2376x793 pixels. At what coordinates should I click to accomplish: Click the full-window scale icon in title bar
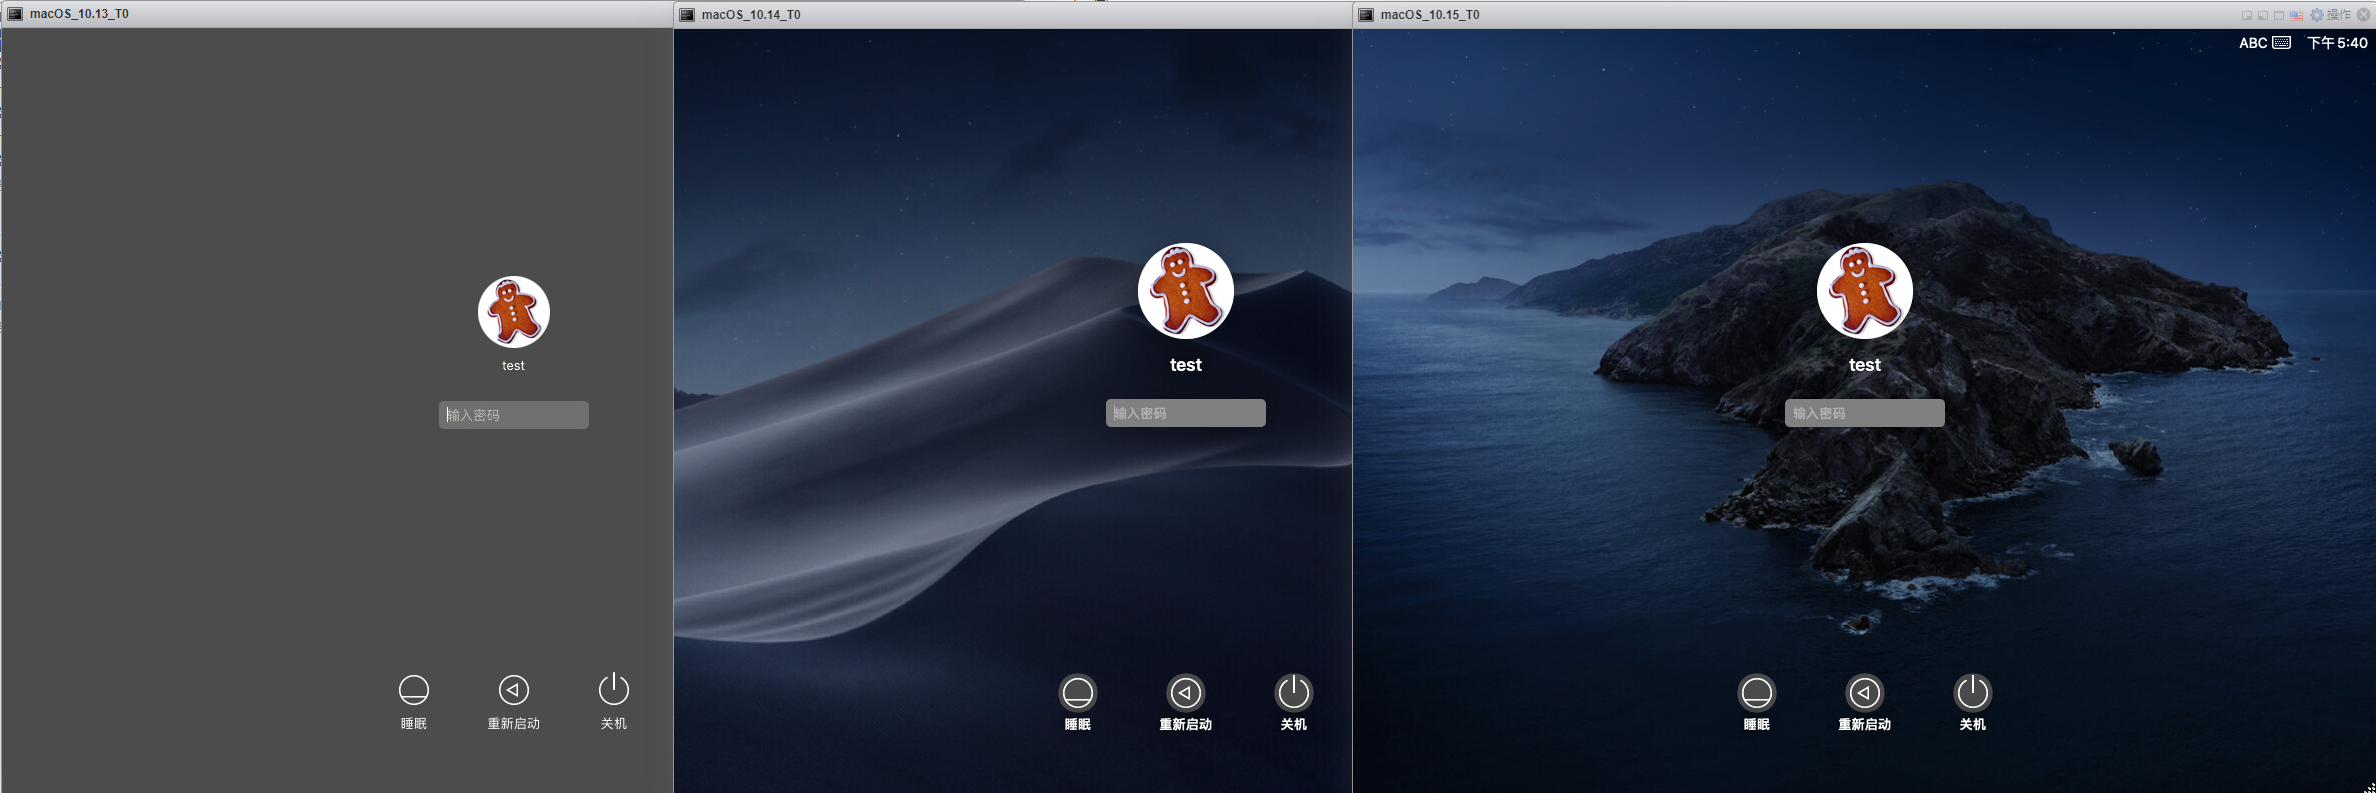tap(2279, 16)
